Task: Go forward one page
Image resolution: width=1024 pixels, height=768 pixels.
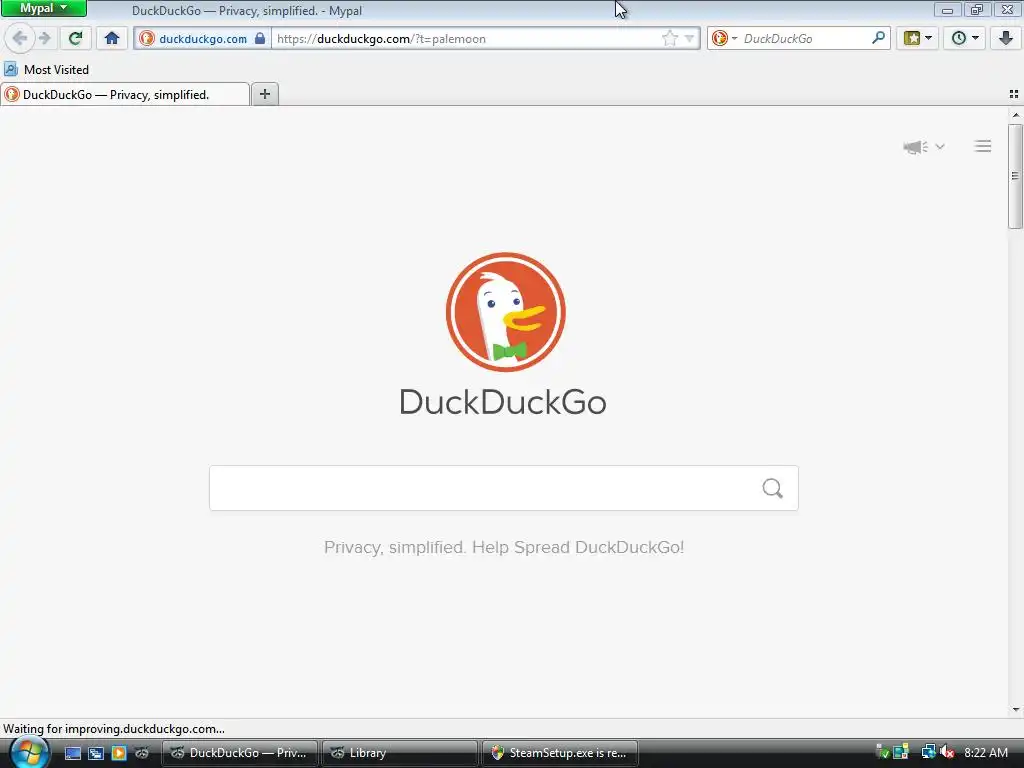Action: 45,39
